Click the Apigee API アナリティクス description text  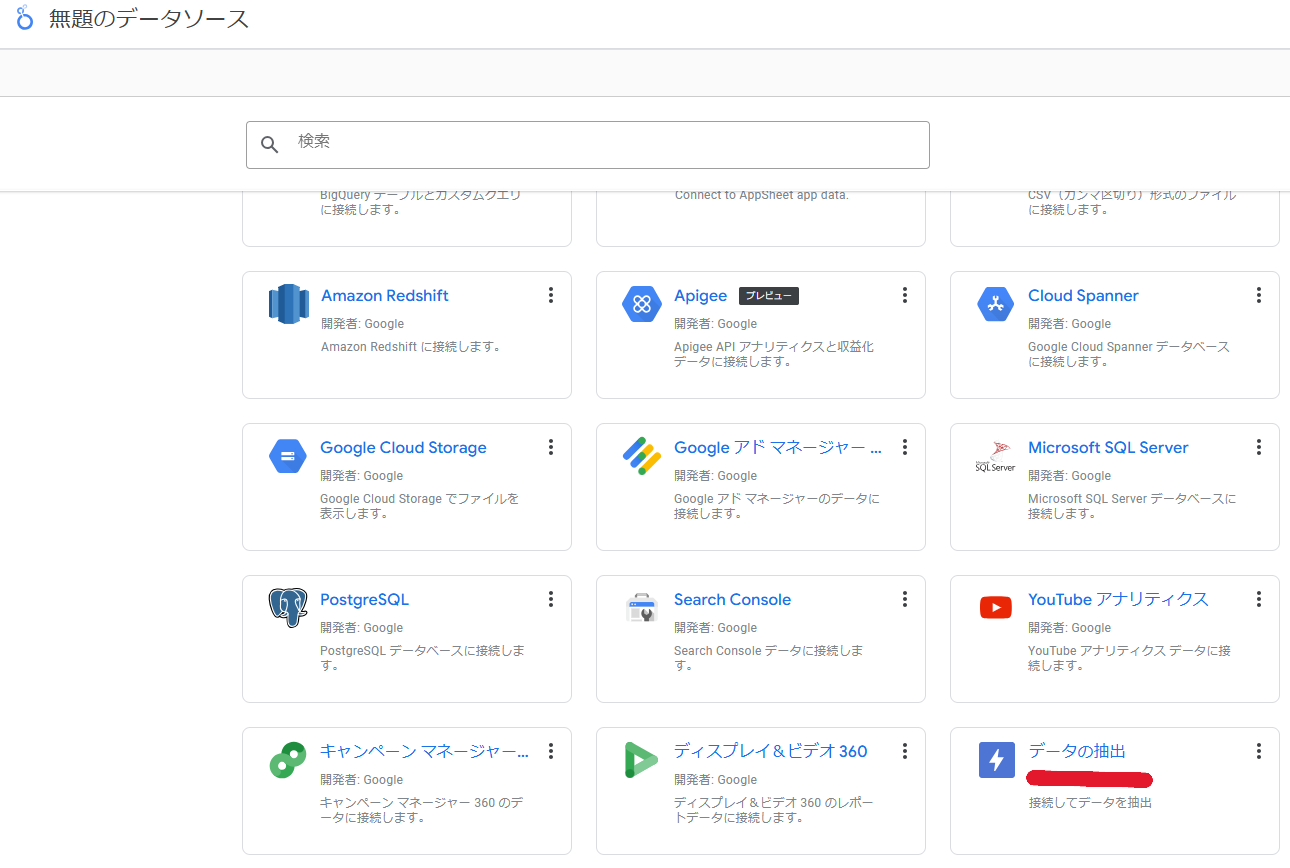(x=774, y=354)
